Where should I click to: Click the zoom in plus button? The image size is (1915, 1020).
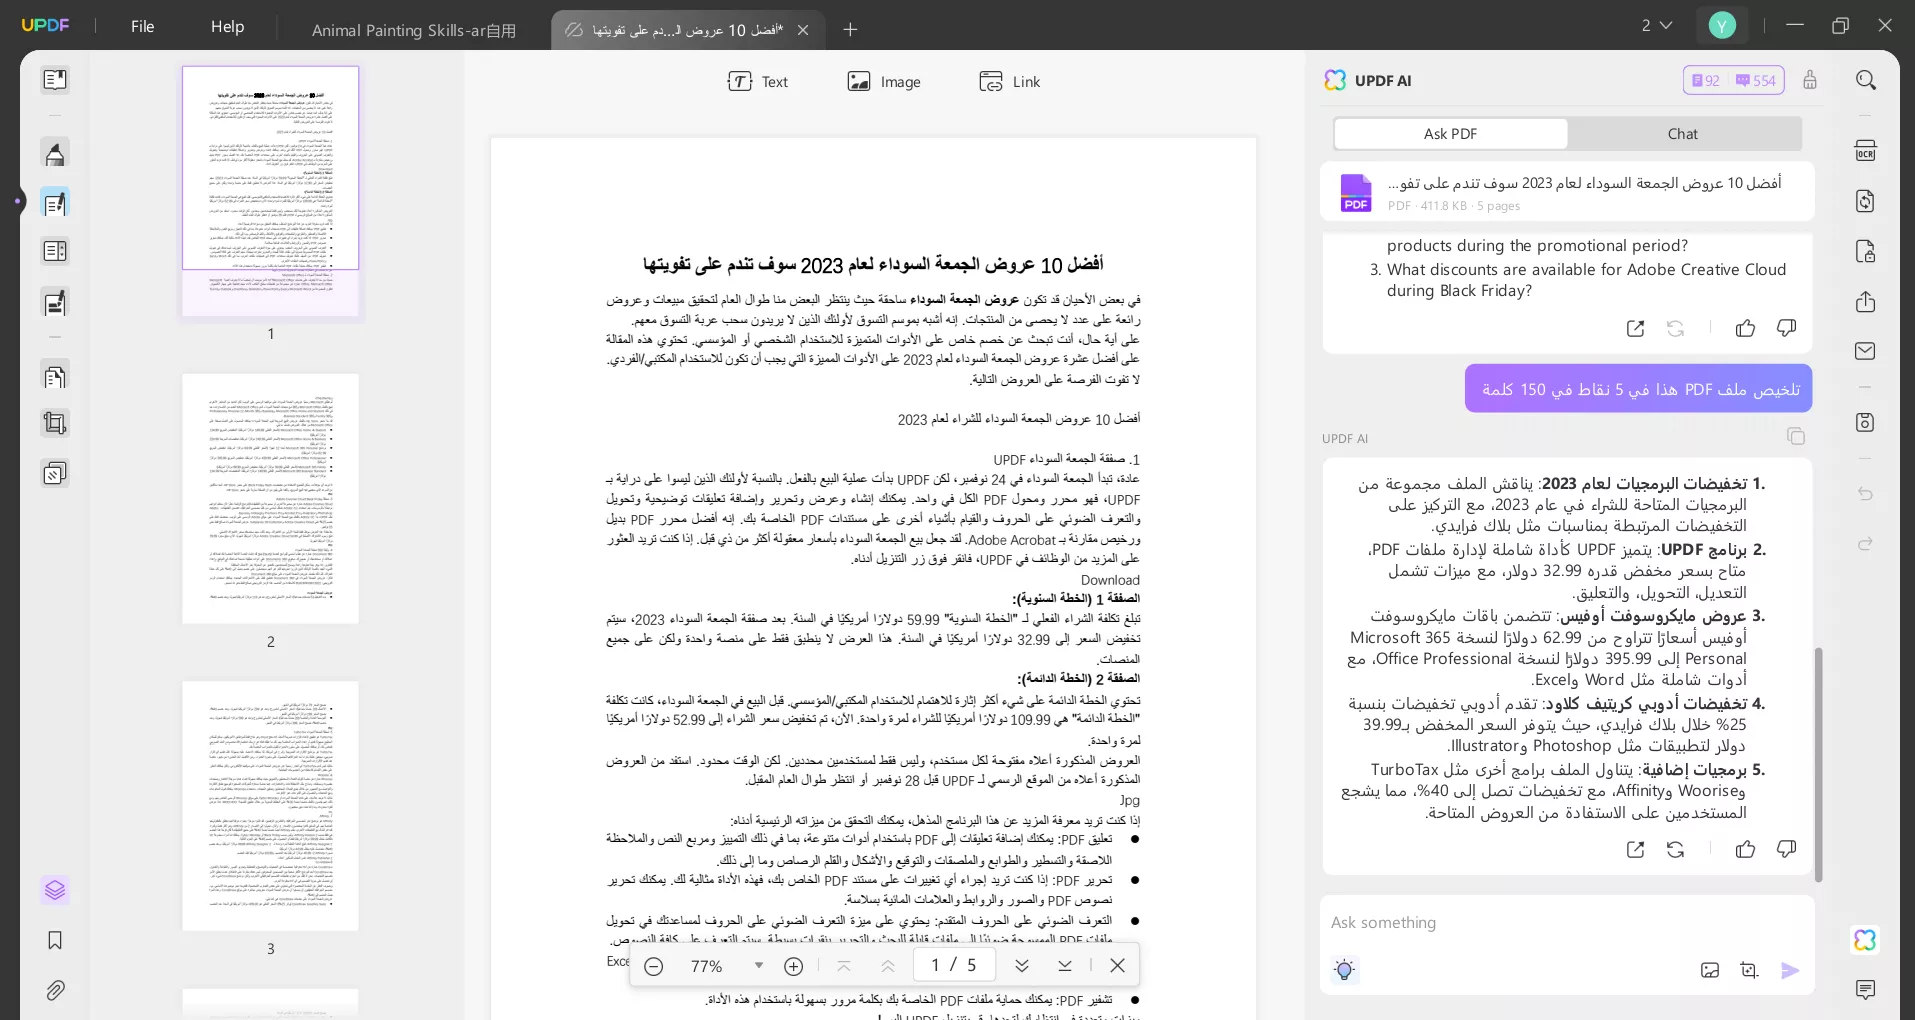(793, 966)
